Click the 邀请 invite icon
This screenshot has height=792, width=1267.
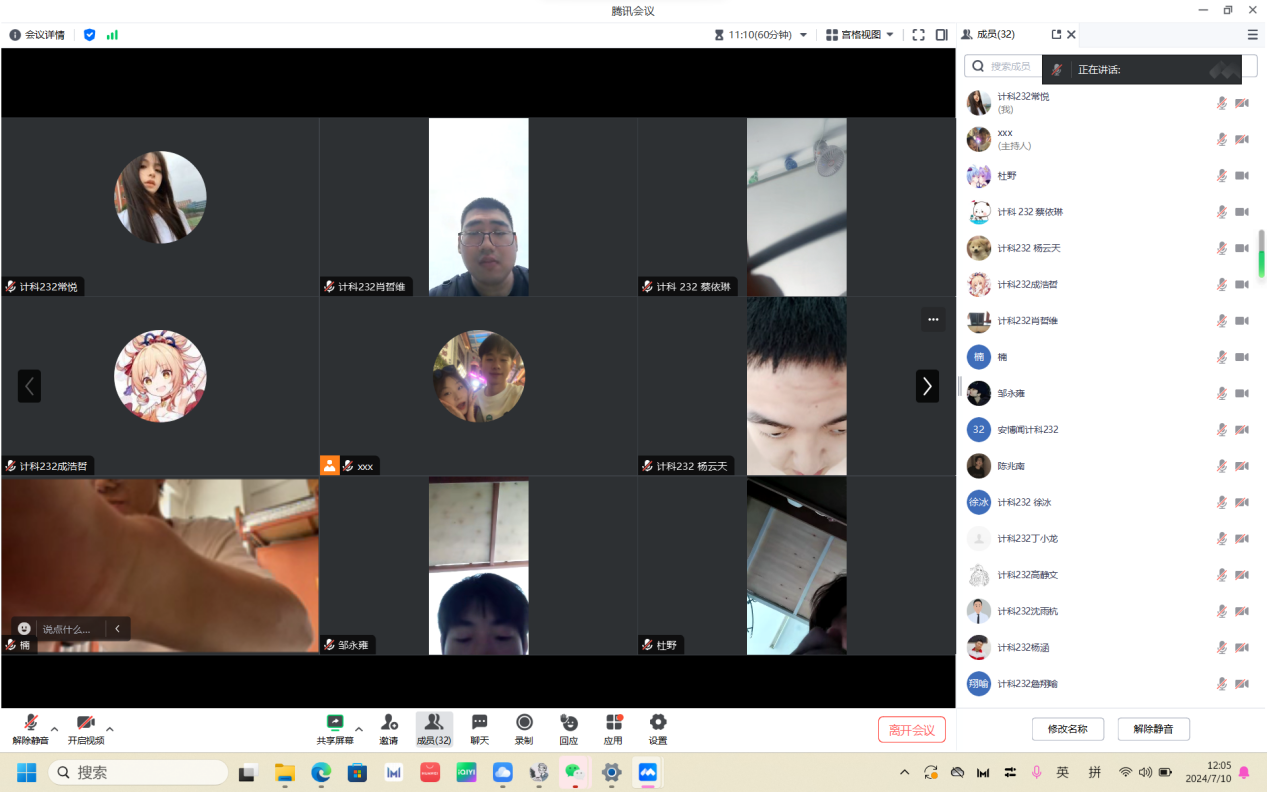click(388, 728)
